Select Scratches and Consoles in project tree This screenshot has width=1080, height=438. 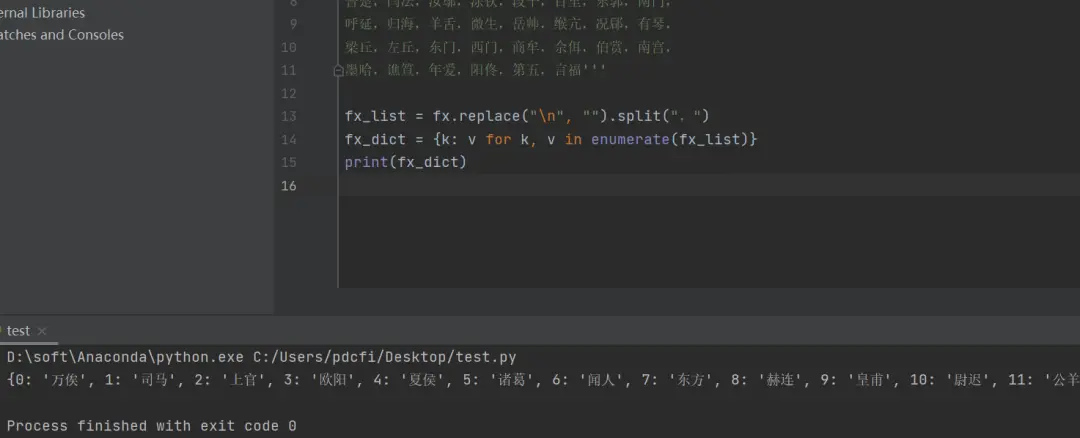point(62,34)
